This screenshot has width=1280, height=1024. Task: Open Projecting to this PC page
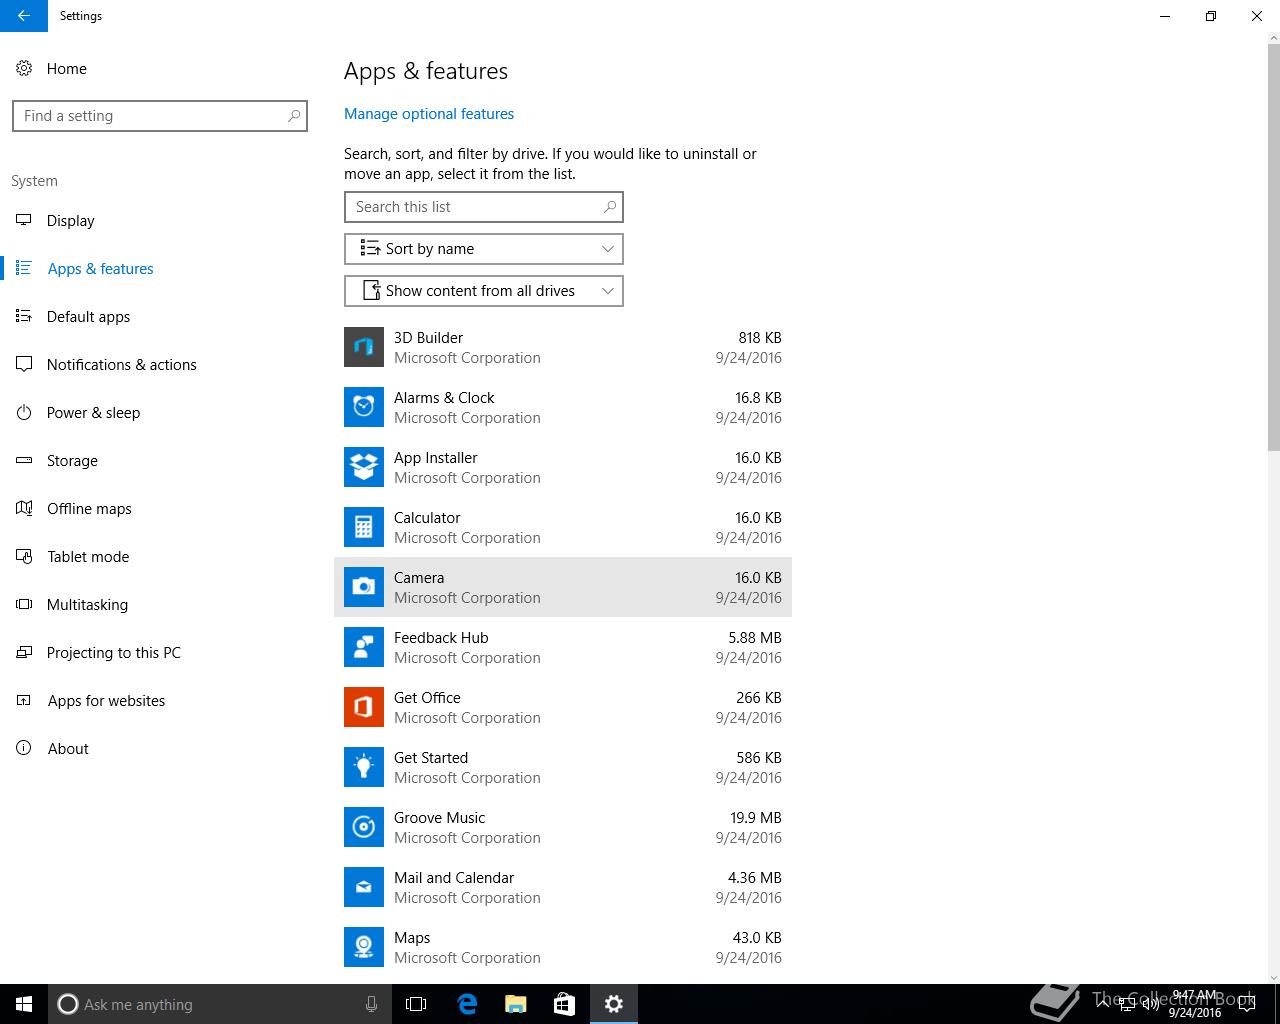pos(114,652)
